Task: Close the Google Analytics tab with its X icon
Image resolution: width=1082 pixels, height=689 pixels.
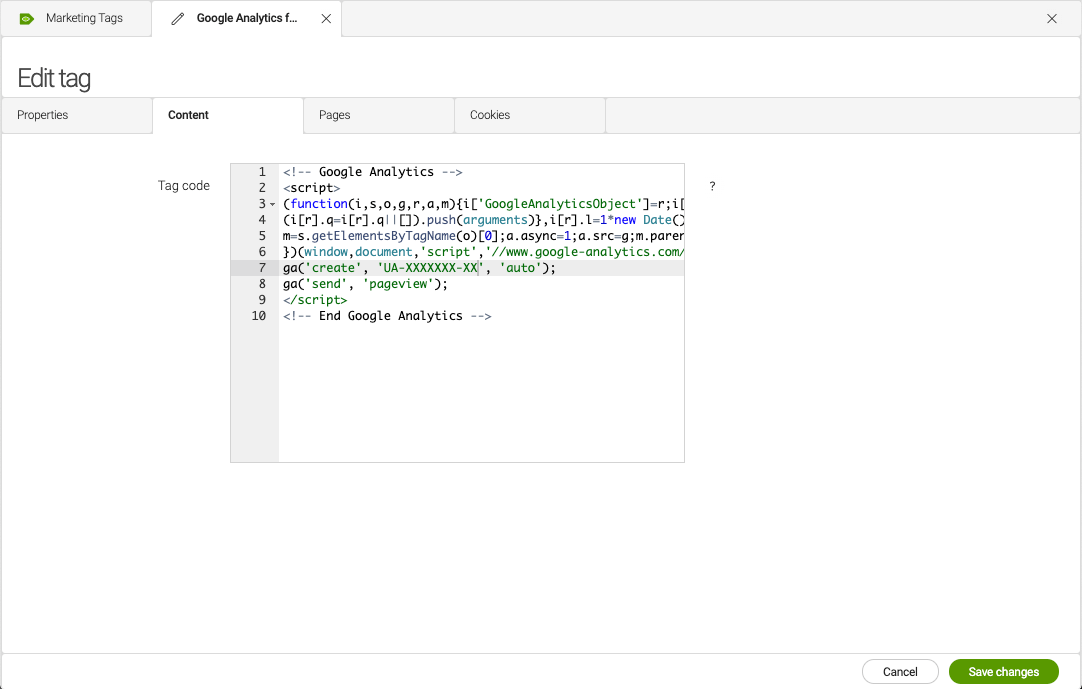Action: pyautogui.click(x=325, y=18)
